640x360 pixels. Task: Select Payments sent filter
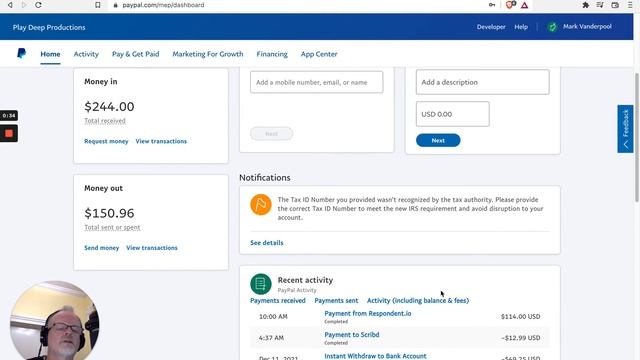point(336,300)
